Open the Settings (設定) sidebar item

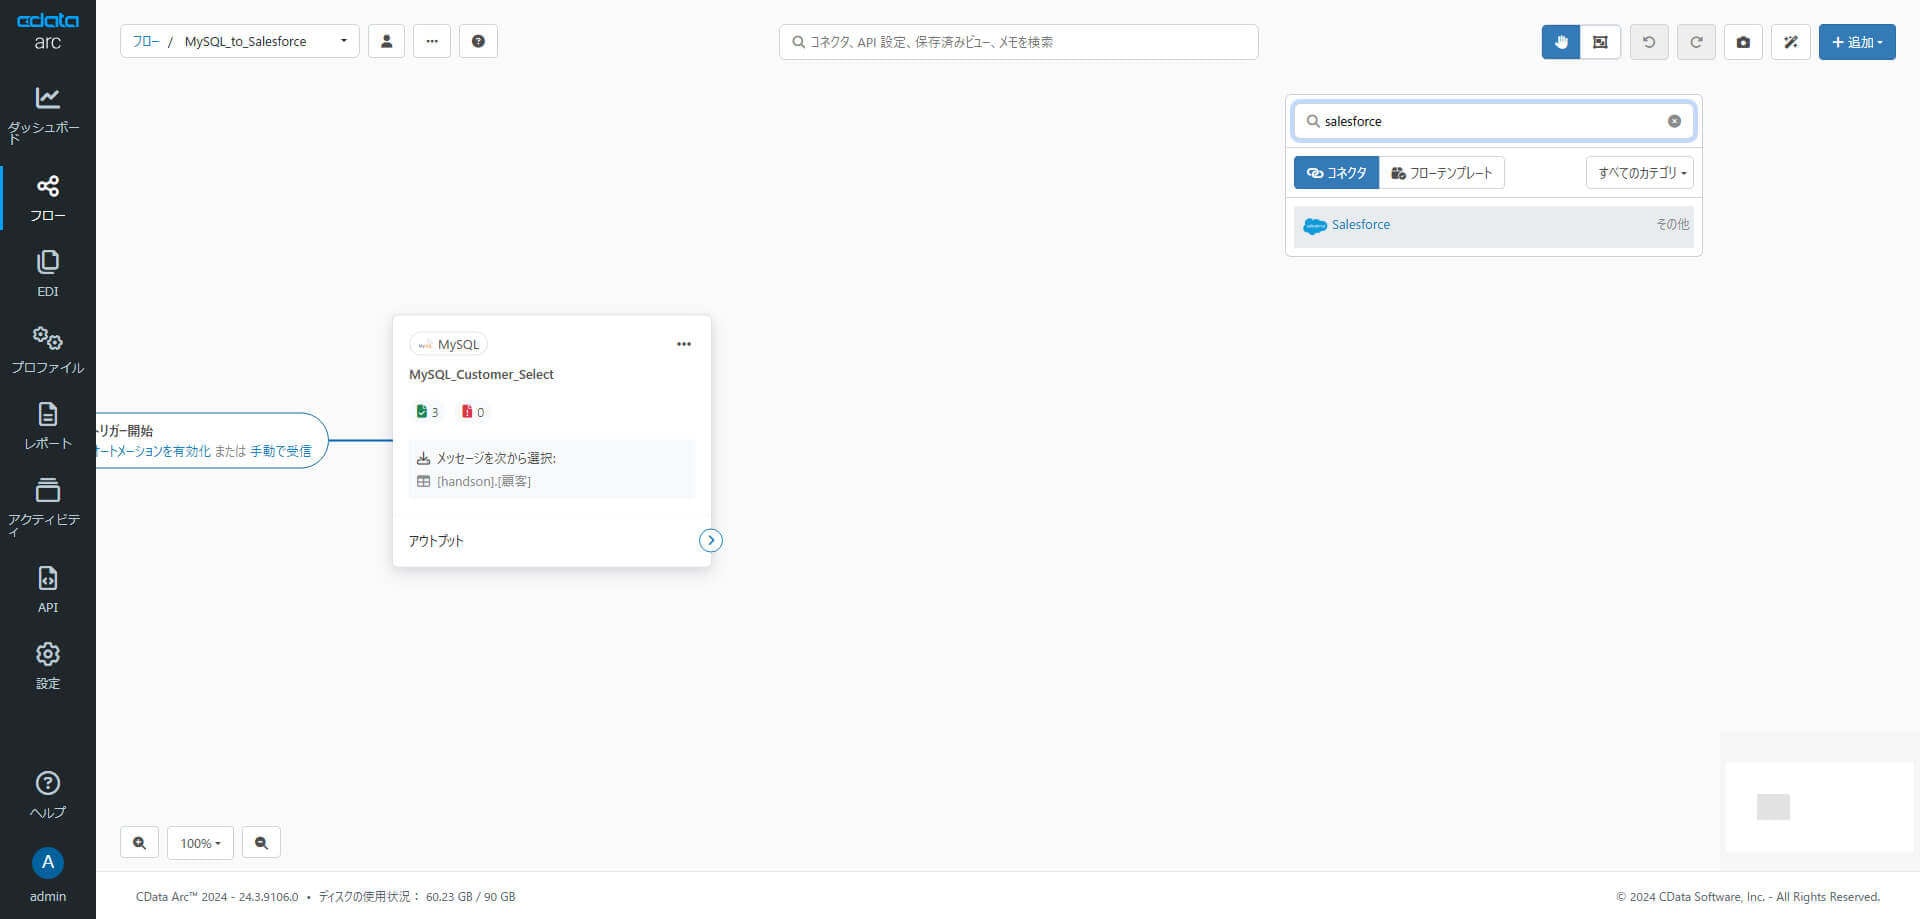[47, 666]
